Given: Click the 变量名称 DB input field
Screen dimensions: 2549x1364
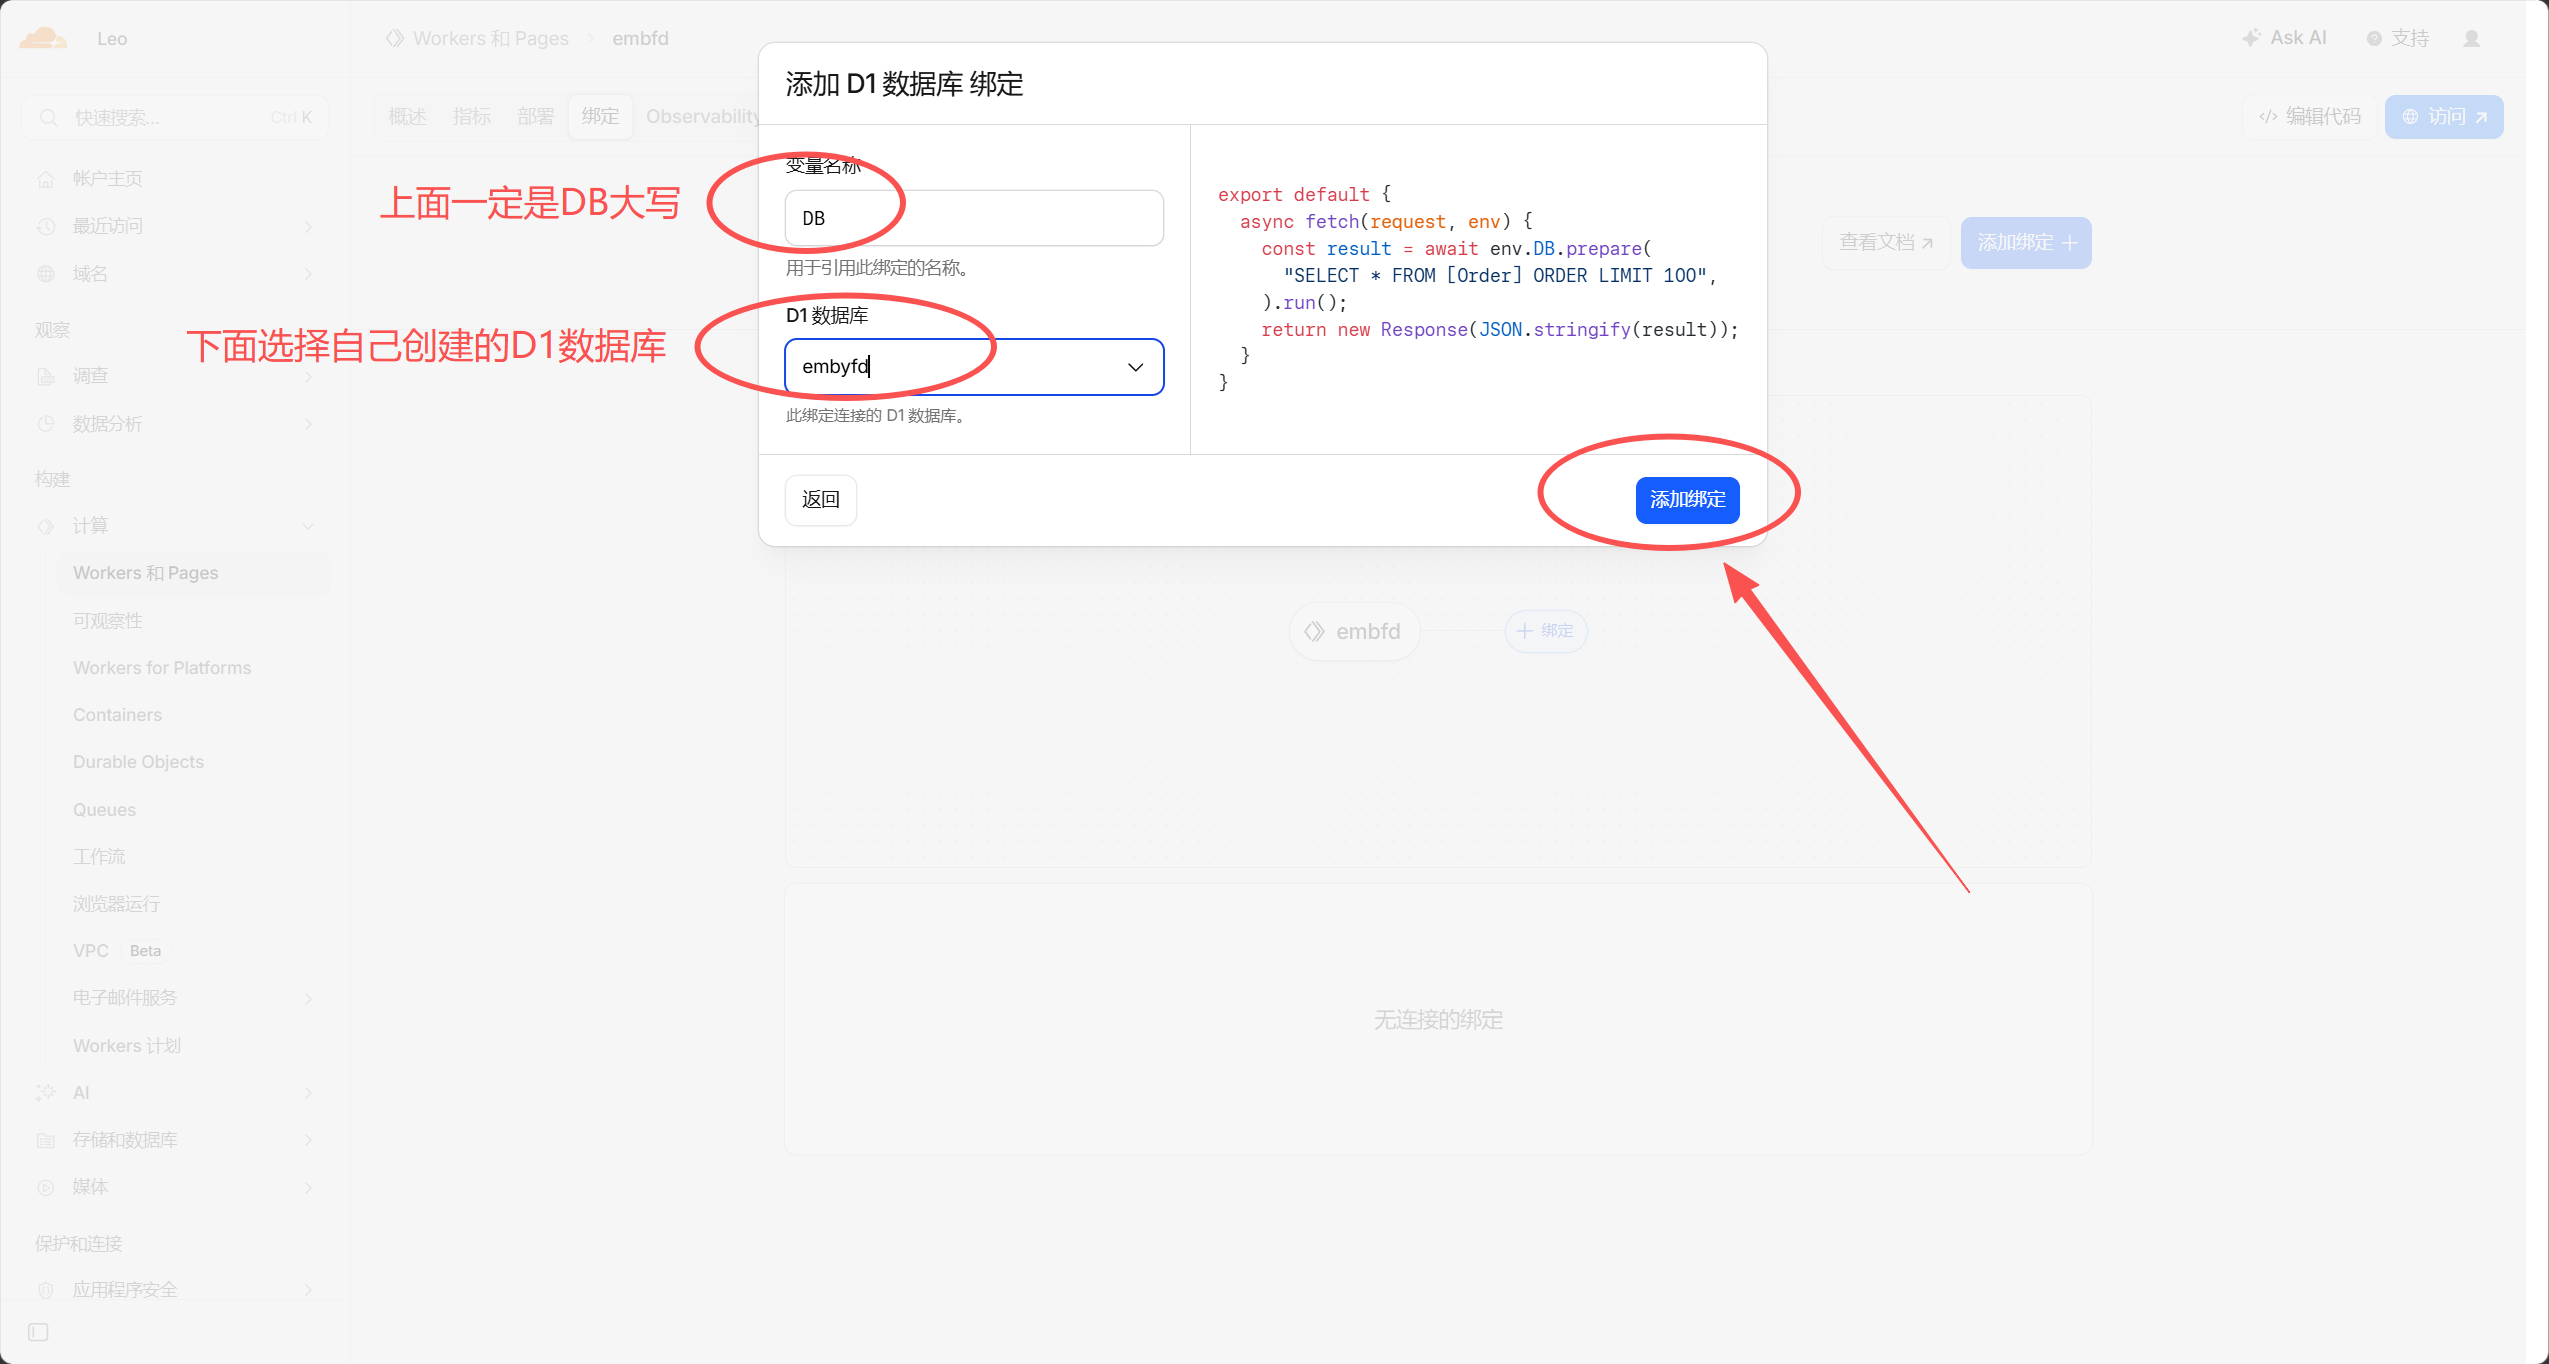Looking at the screenshot, I should click(x=974, y=218).
